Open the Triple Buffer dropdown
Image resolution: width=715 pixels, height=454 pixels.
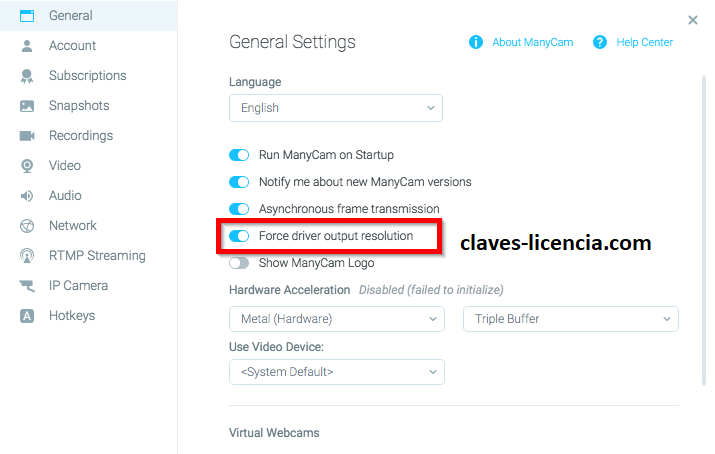click(570, 319)
